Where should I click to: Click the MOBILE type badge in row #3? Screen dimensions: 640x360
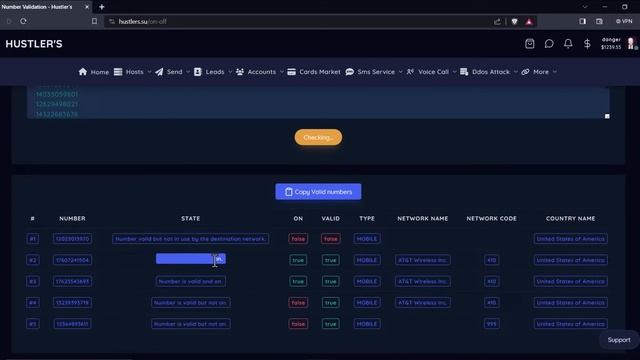point(367,281)
